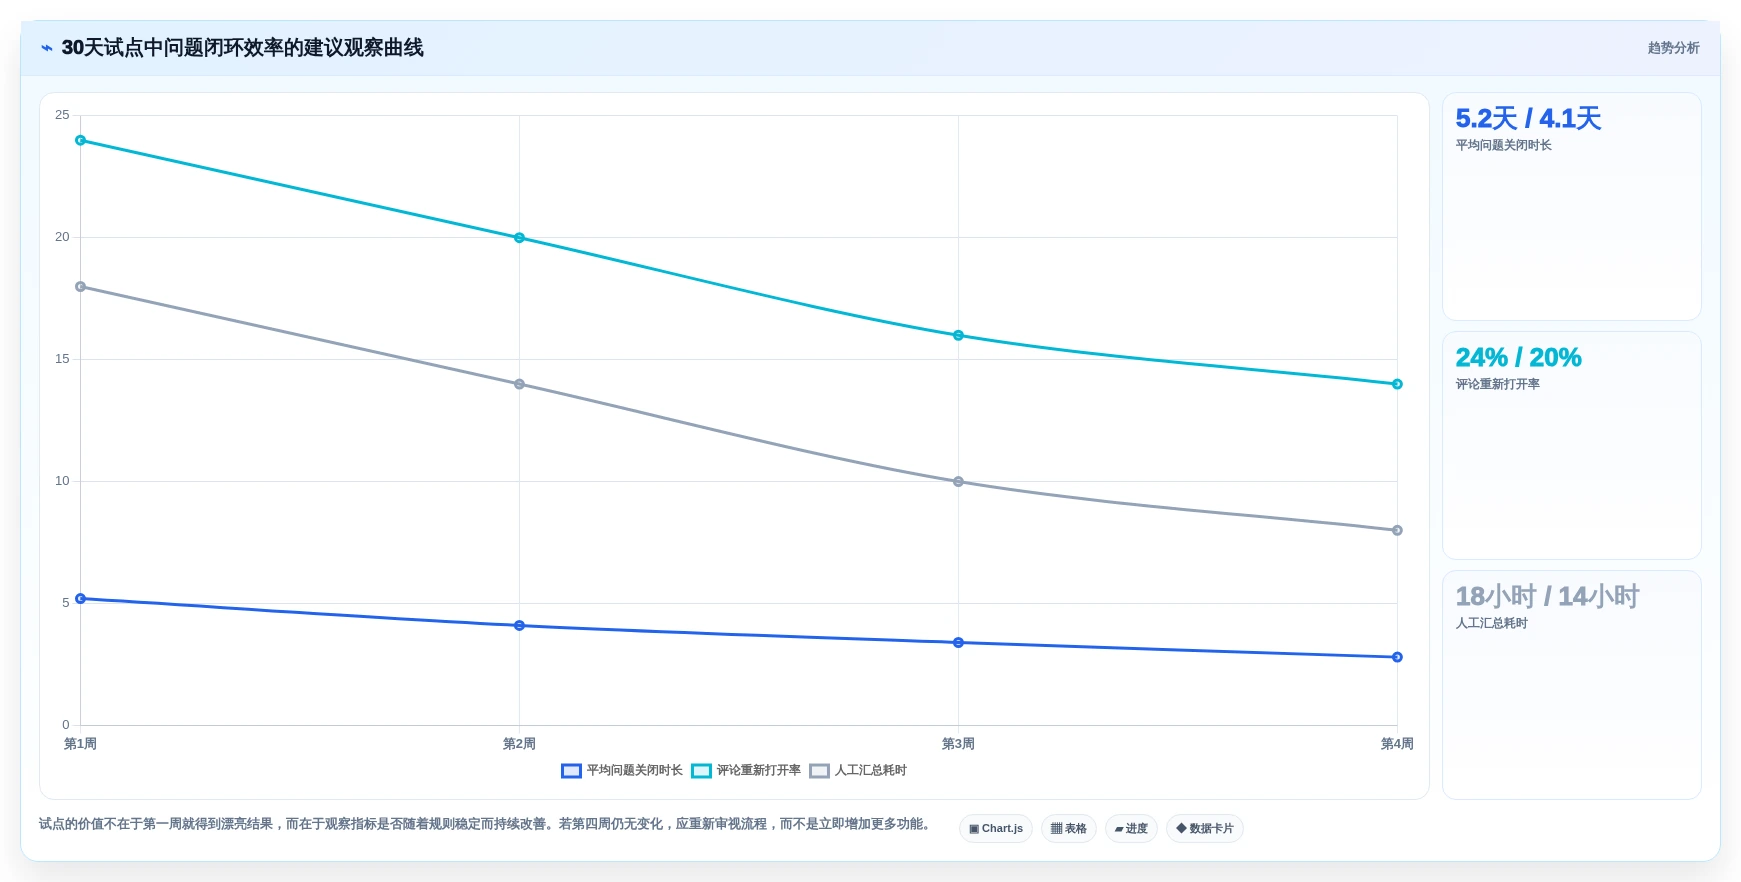Click the 评论重新打开率 card caption

pos(1497,384)
